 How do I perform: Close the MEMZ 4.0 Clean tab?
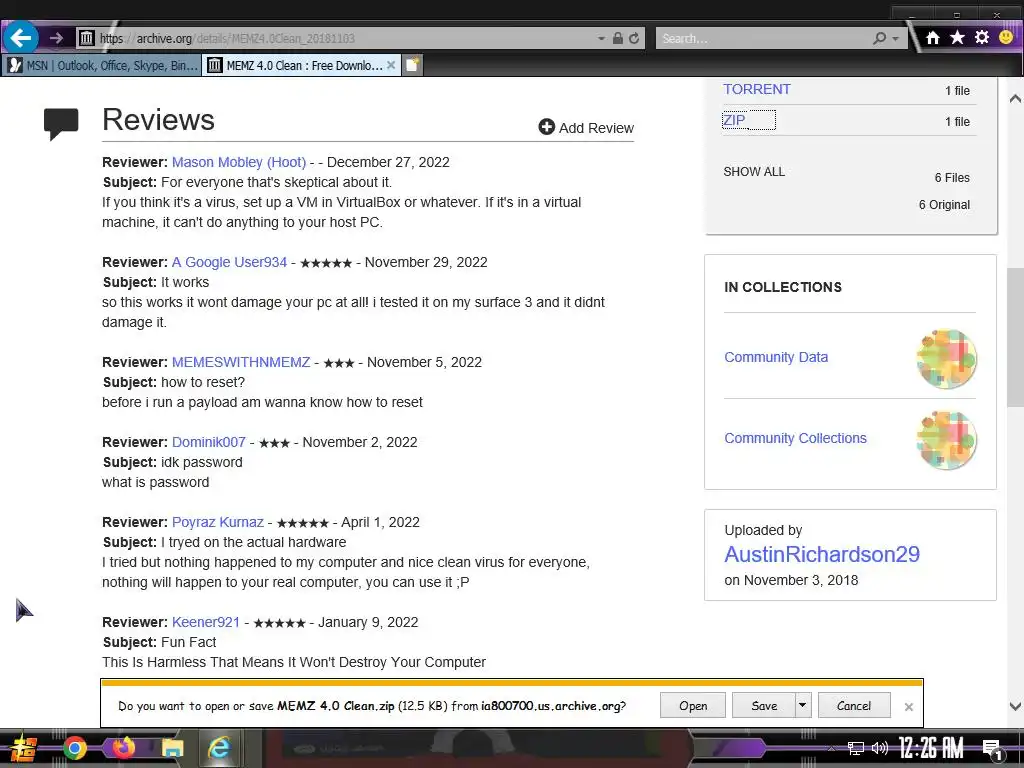click(391, 65)
